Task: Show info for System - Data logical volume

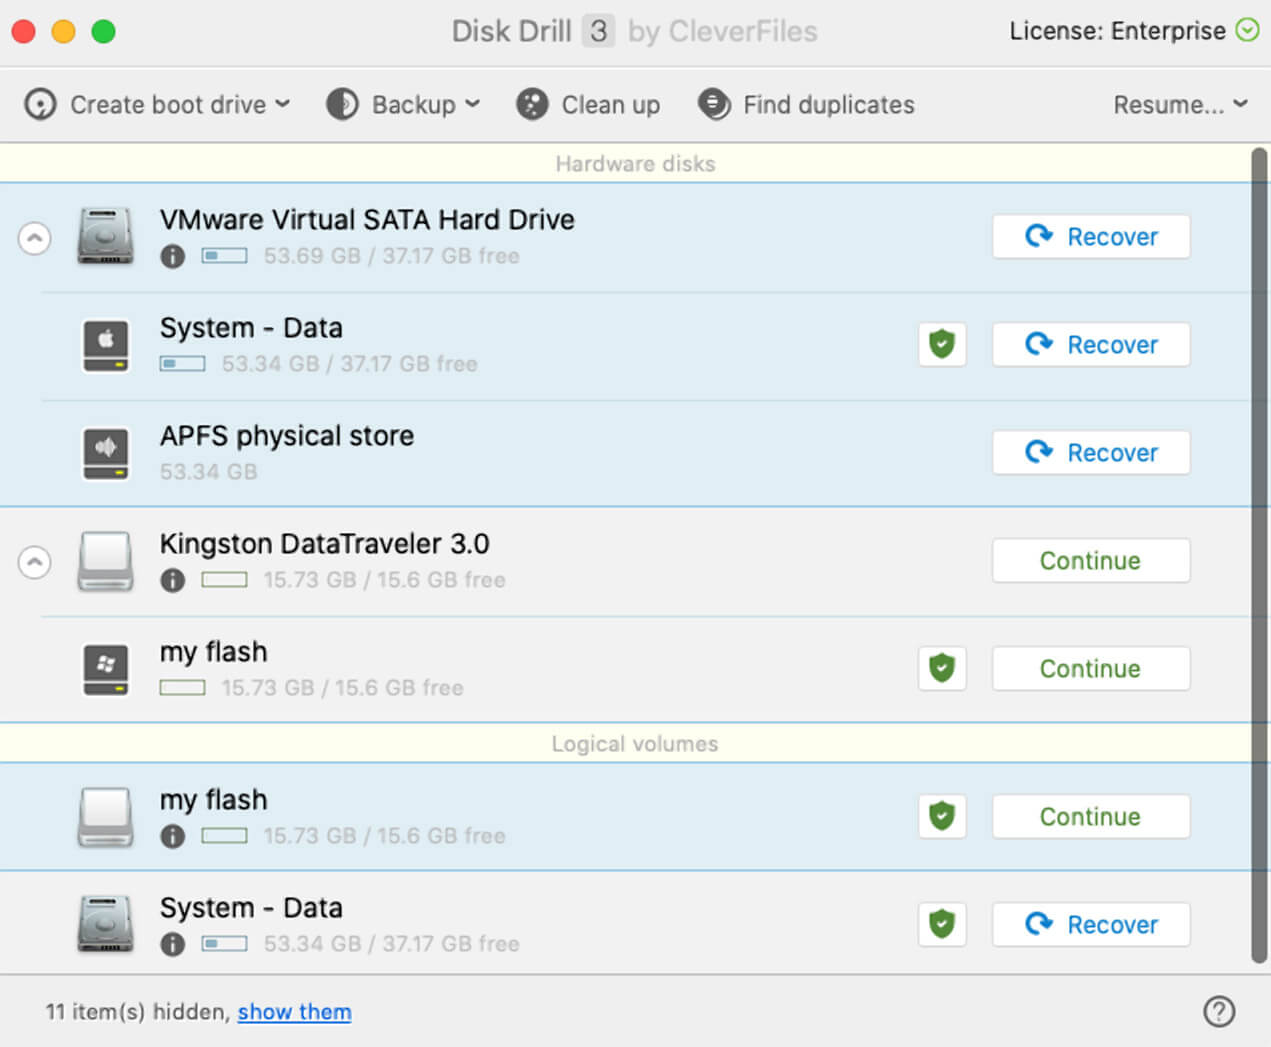Action: [x=172, y=945]
